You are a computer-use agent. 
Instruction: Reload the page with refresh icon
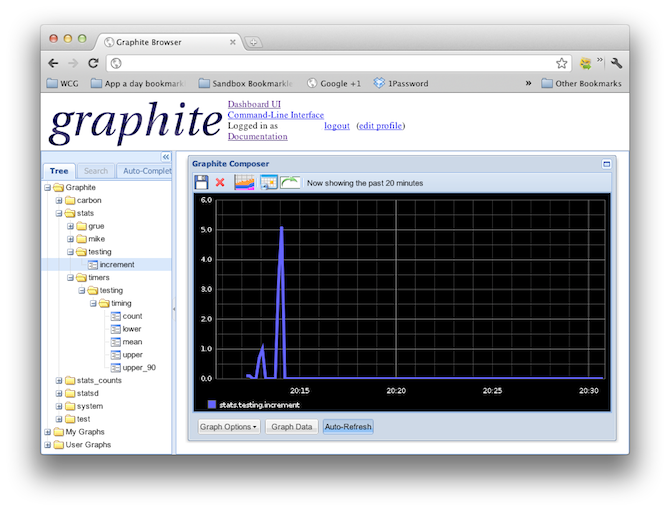pyautogui.click(x=93, y=63)
